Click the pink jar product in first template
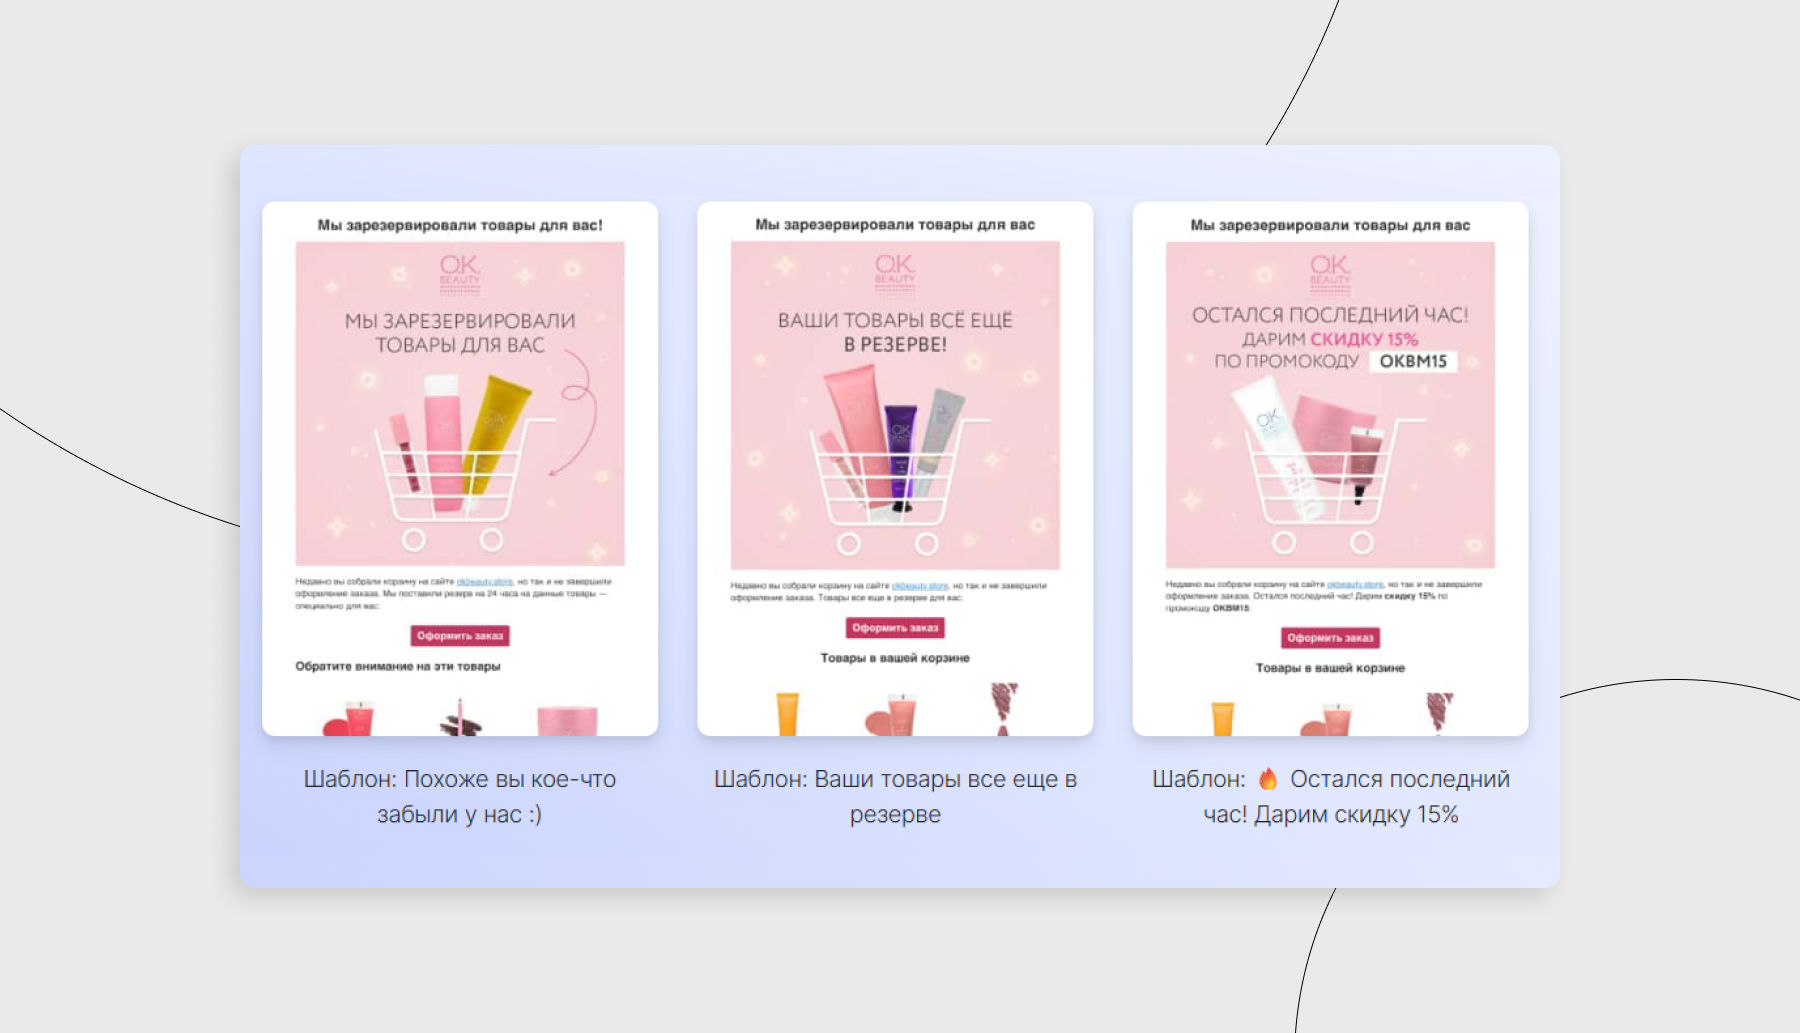1800x1033 pixels. 567,721
